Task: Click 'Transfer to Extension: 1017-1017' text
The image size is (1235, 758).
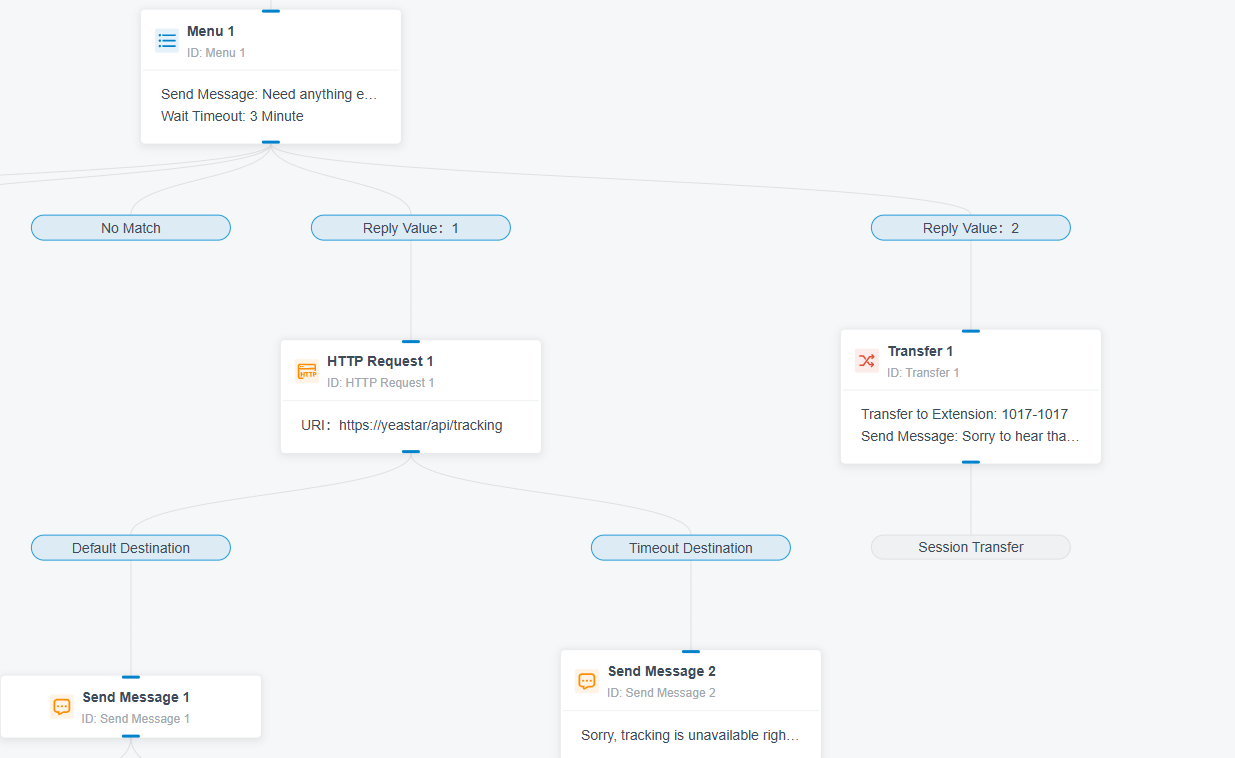Action: [965, 414]
